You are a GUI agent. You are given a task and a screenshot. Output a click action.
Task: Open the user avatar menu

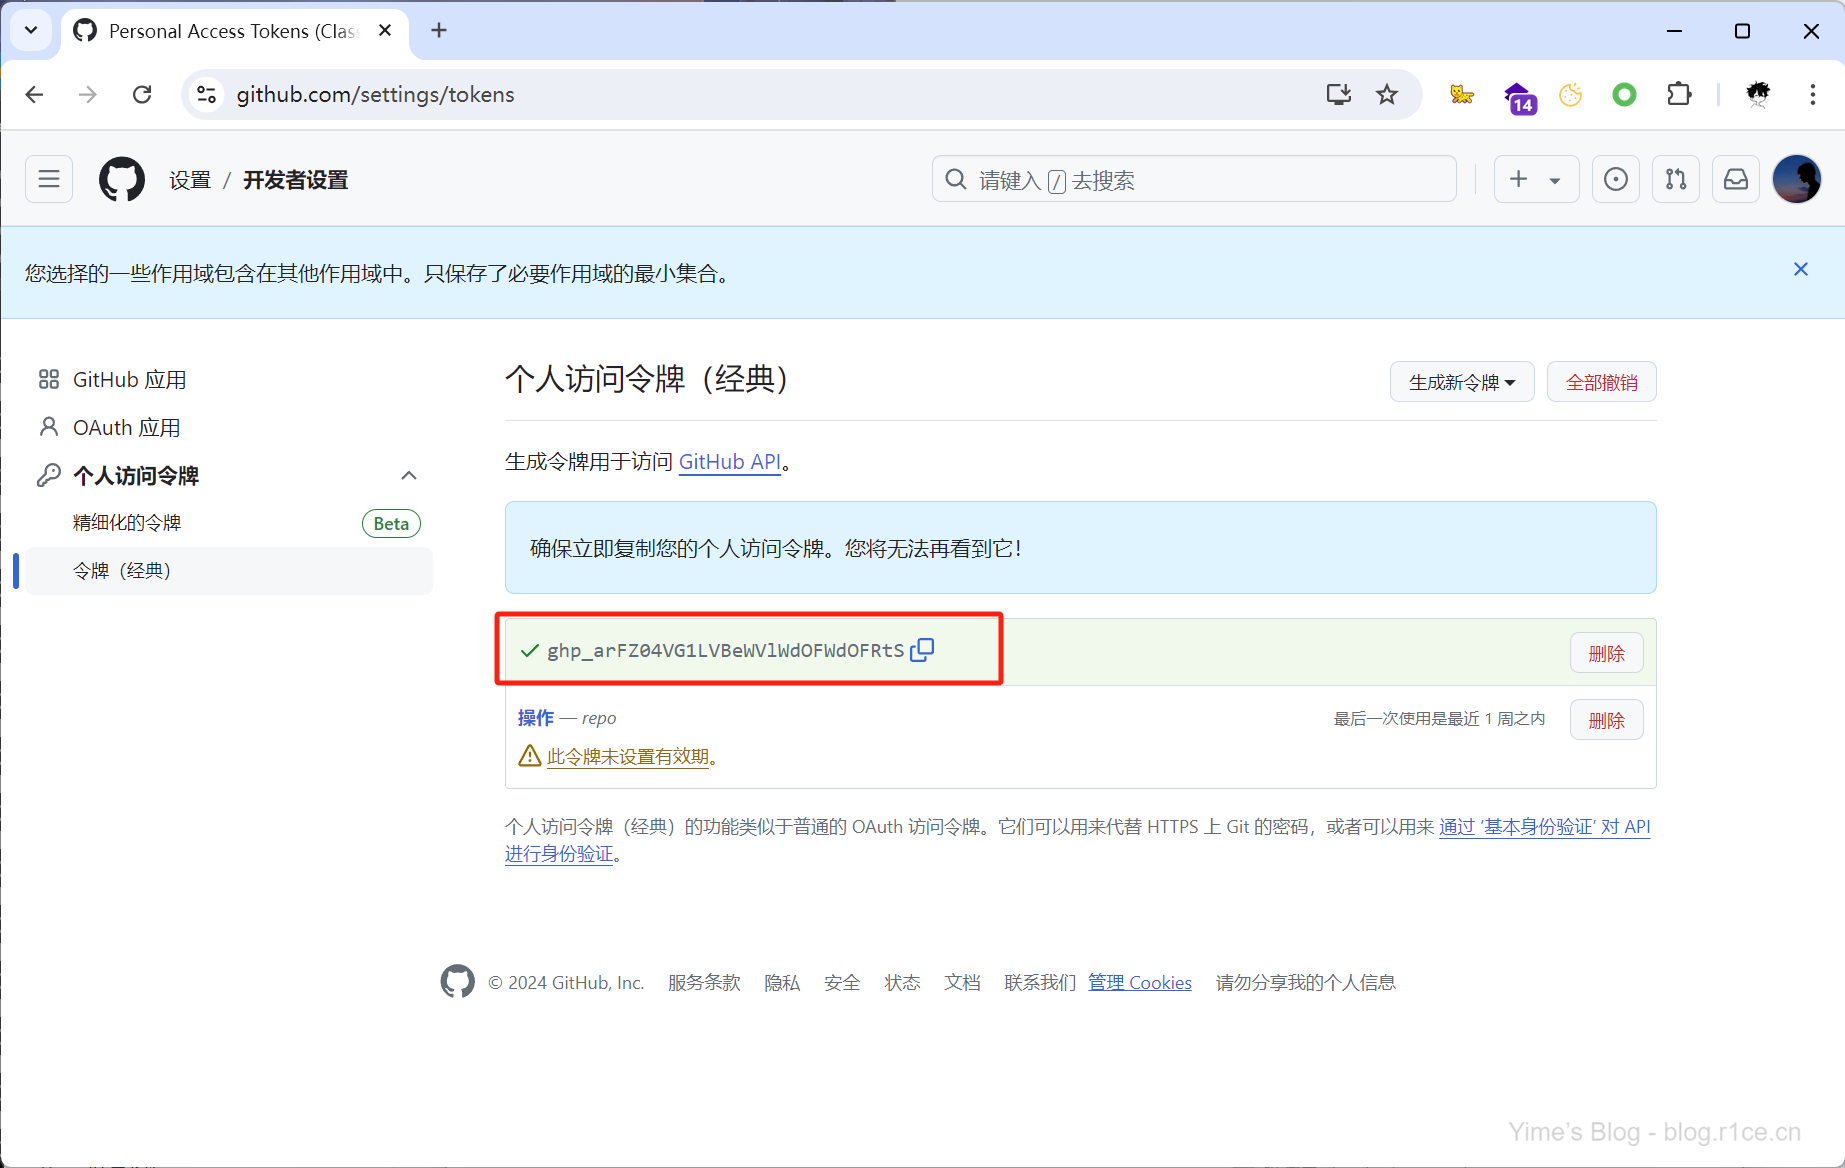(x=1796, y=179)
